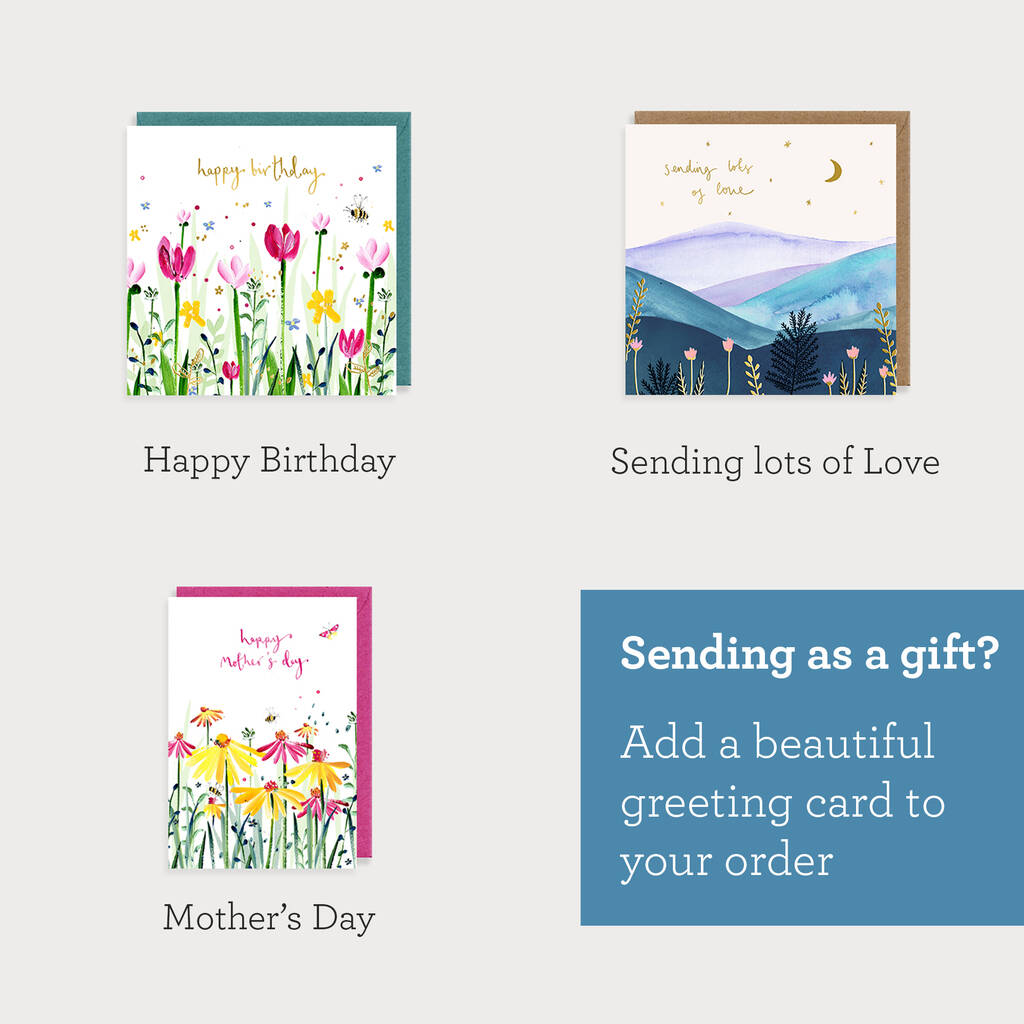
Task: Click the Mother's Day caption text
Action: pyautogui.click(x=269, y=918)
